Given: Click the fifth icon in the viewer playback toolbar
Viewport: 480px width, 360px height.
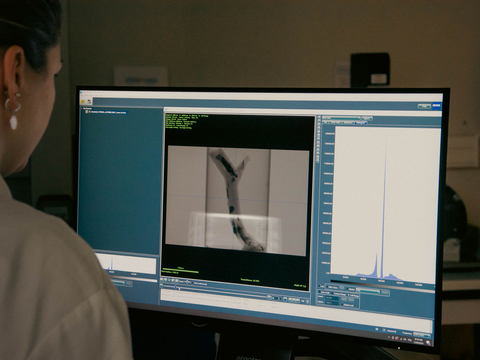Looking at the screenshot, I should [x=177, y=281].
